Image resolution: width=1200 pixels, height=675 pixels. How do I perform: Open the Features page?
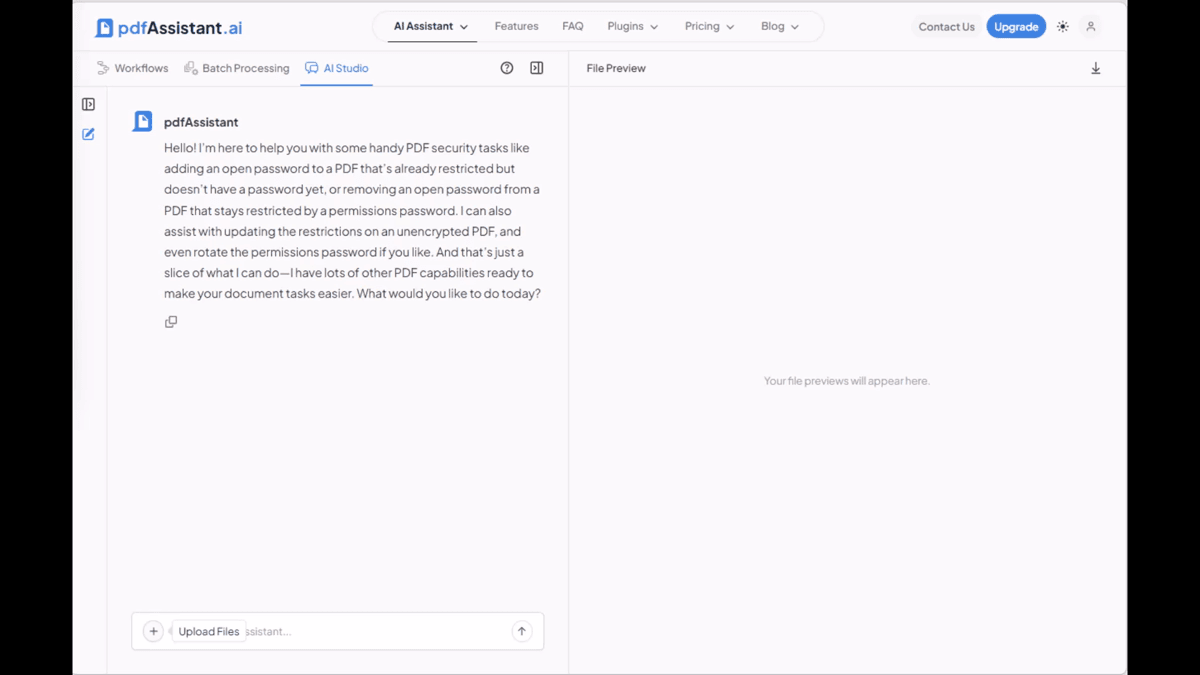point(516,26)
